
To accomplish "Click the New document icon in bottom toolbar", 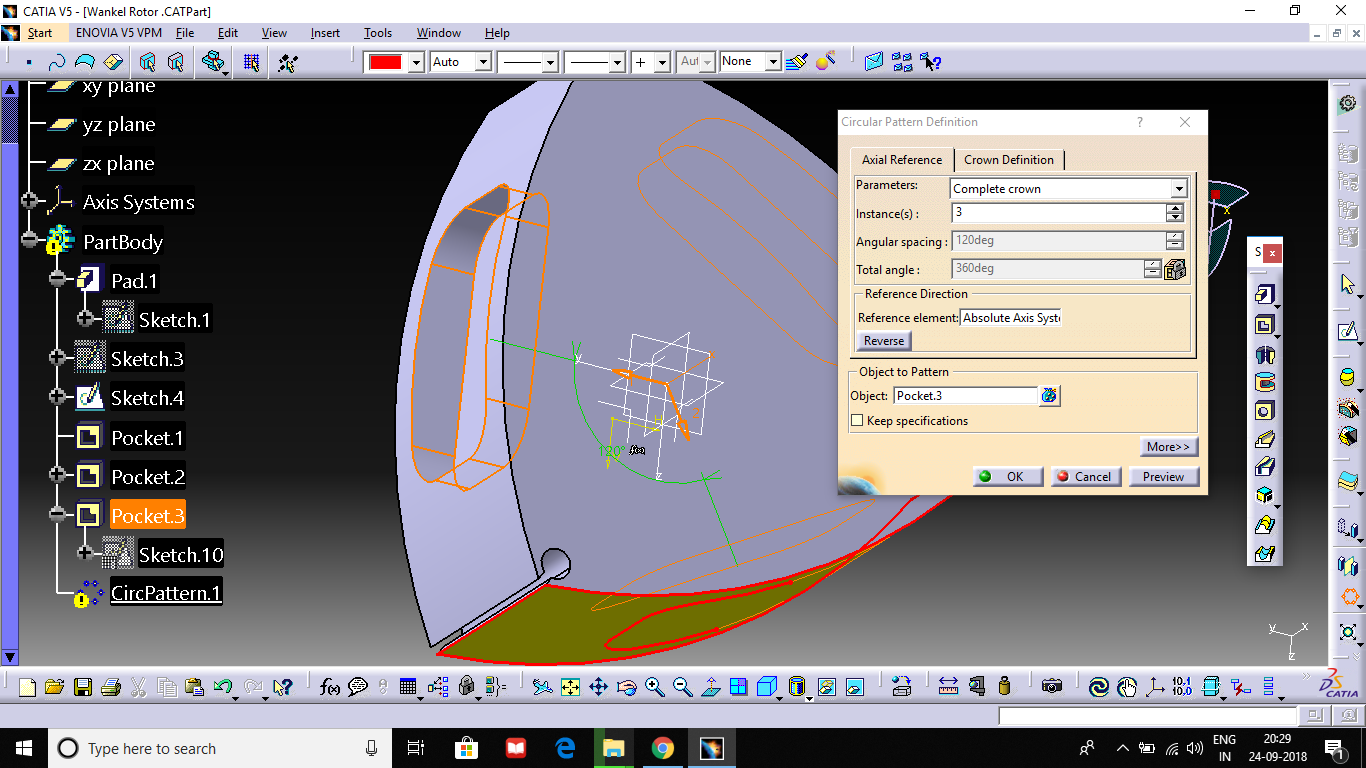I will click(27, 687).
